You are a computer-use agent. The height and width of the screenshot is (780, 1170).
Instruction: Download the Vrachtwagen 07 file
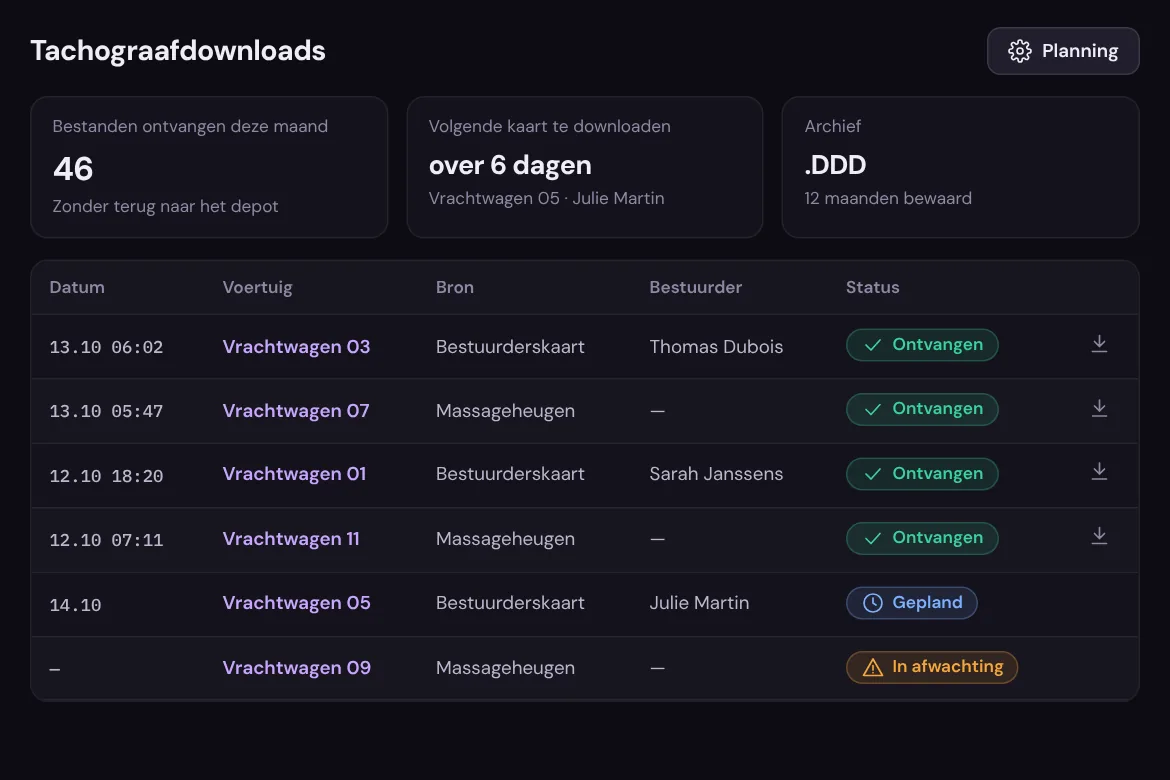point(1099,409)
